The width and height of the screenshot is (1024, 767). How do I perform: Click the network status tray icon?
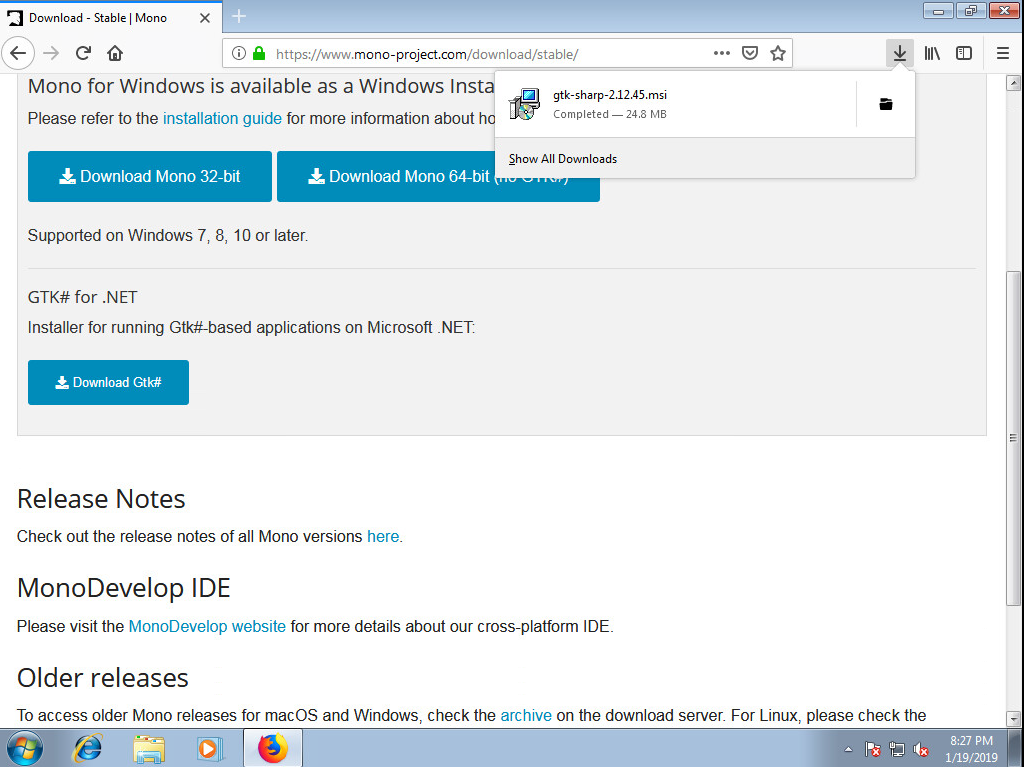(897, 749)
